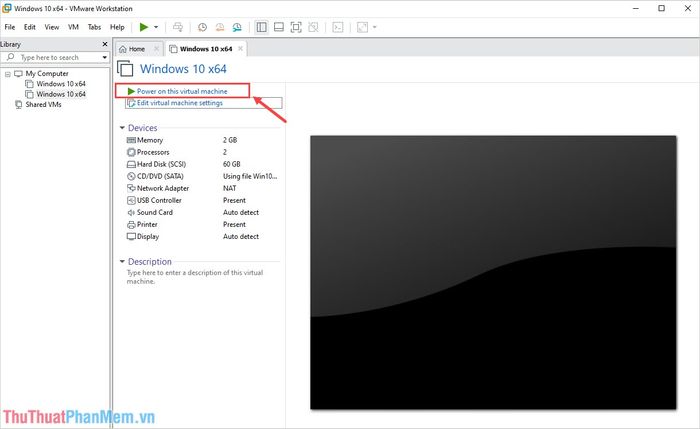The image size is (700, 429).
Task: Select the Sound Card label
Action: click(154, 212)
